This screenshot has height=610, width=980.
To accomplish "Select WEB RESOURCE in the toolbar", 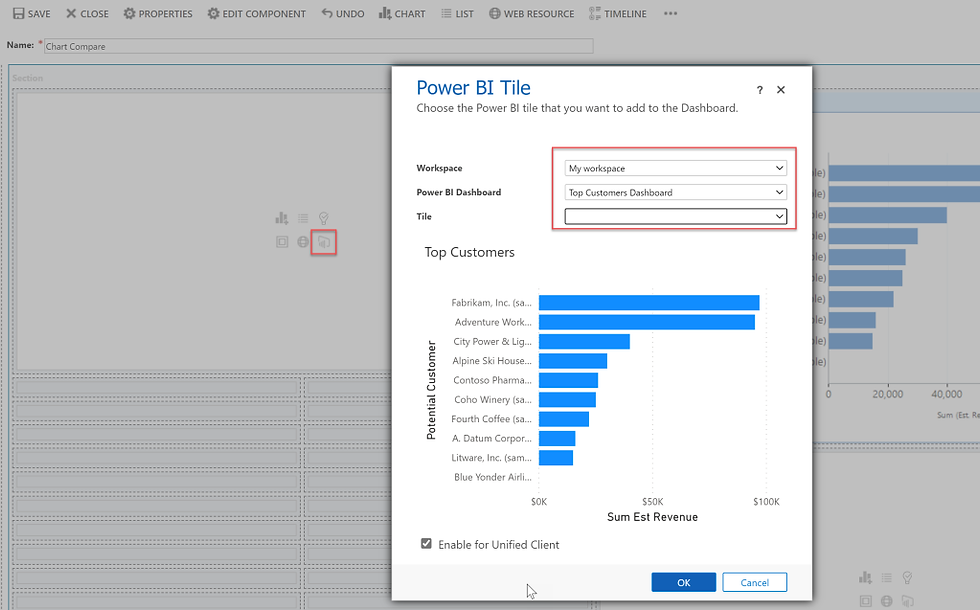I will tap(532, 13).
